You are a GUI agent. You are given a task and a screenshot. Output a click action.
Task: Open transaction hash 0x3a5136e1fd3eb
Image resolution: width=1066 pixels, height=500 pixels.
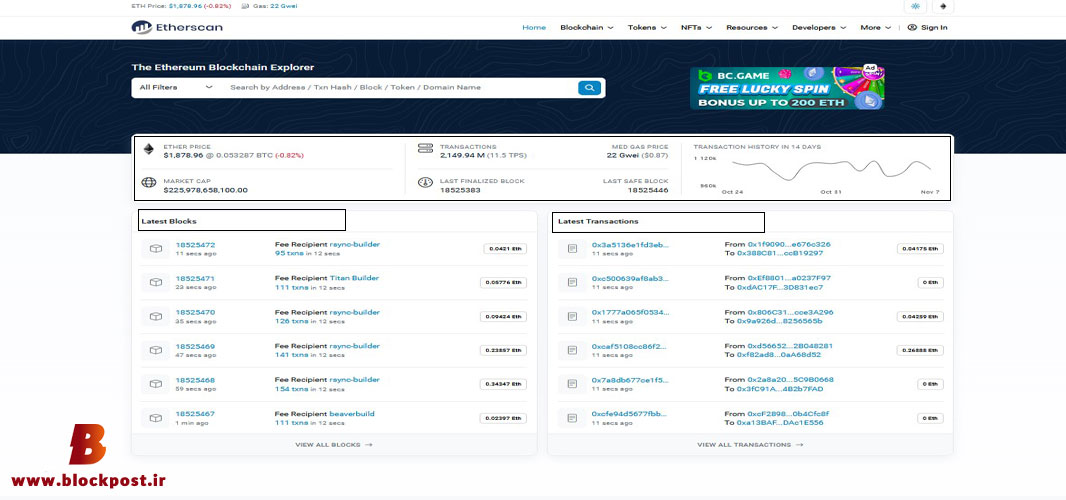tap(630, 245)
